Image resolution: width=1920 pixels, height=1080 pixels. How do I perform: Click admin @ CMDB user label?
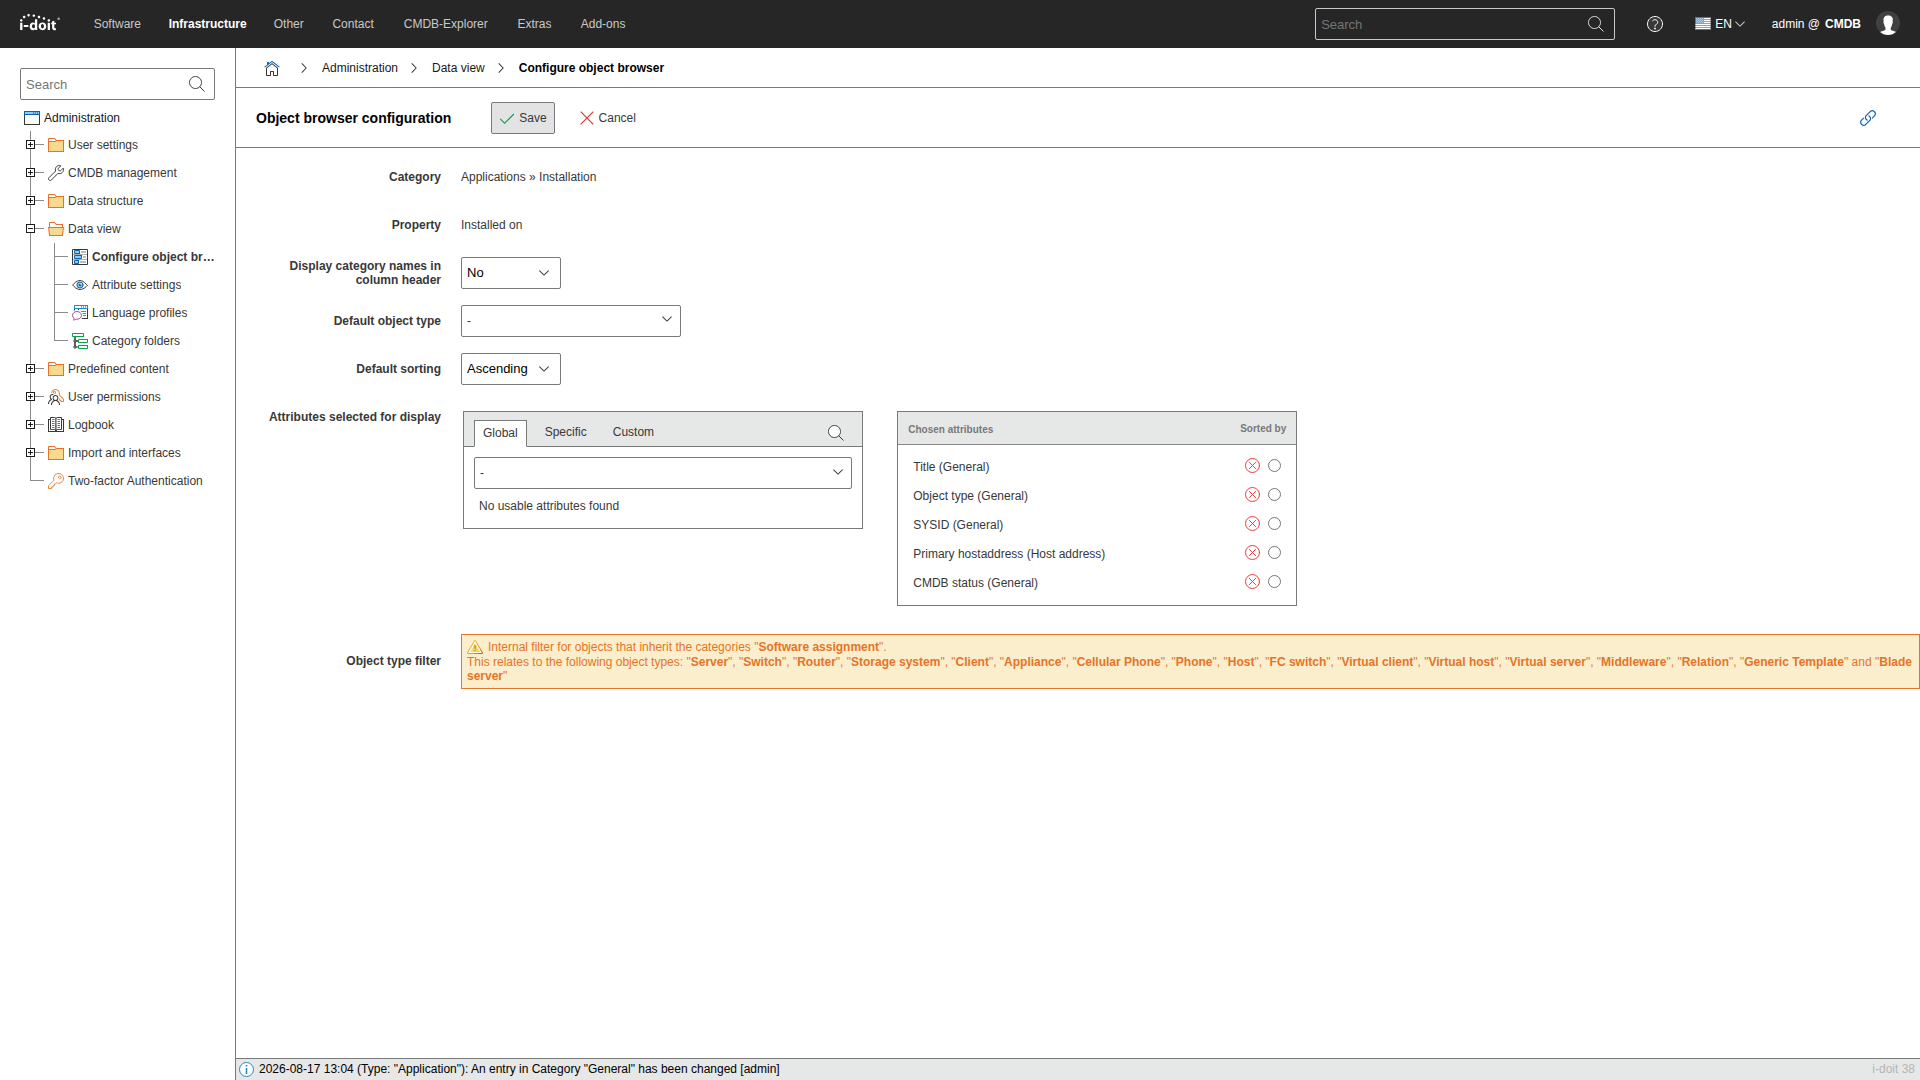1816,24
